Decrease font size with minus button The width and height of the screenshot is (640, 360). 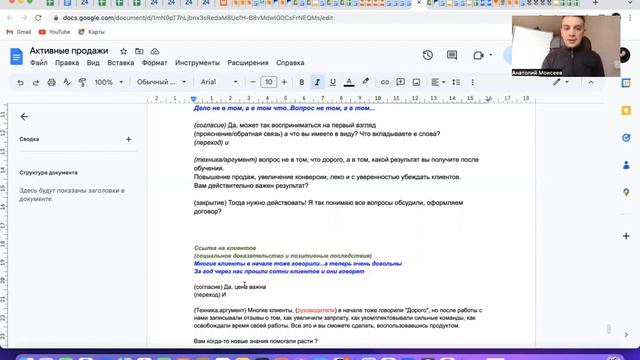(x=253, y=82)
